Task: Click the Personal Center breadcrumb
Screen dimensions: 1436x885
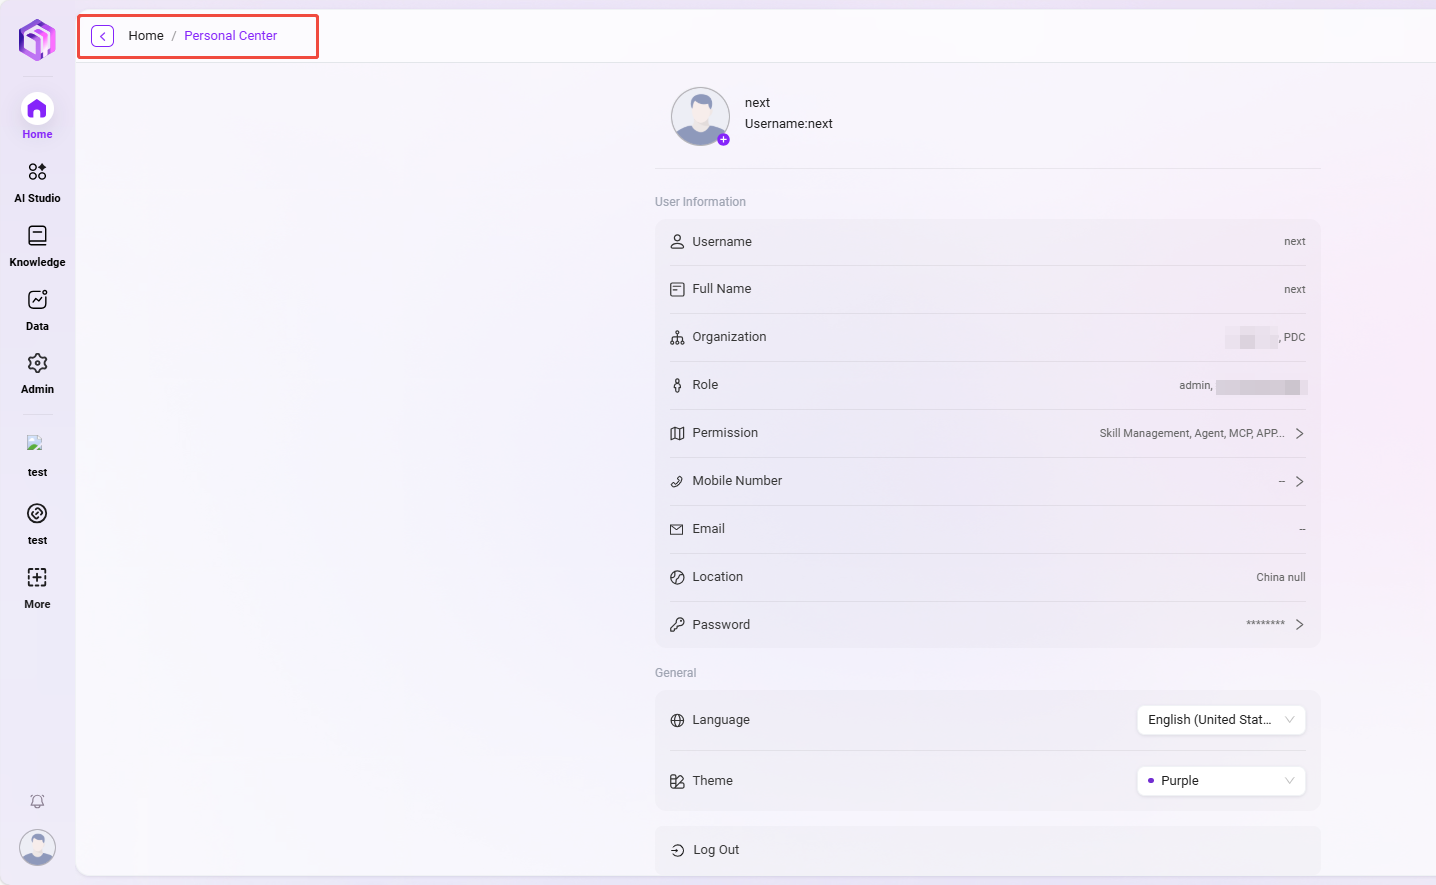Action: coord(230,36)
